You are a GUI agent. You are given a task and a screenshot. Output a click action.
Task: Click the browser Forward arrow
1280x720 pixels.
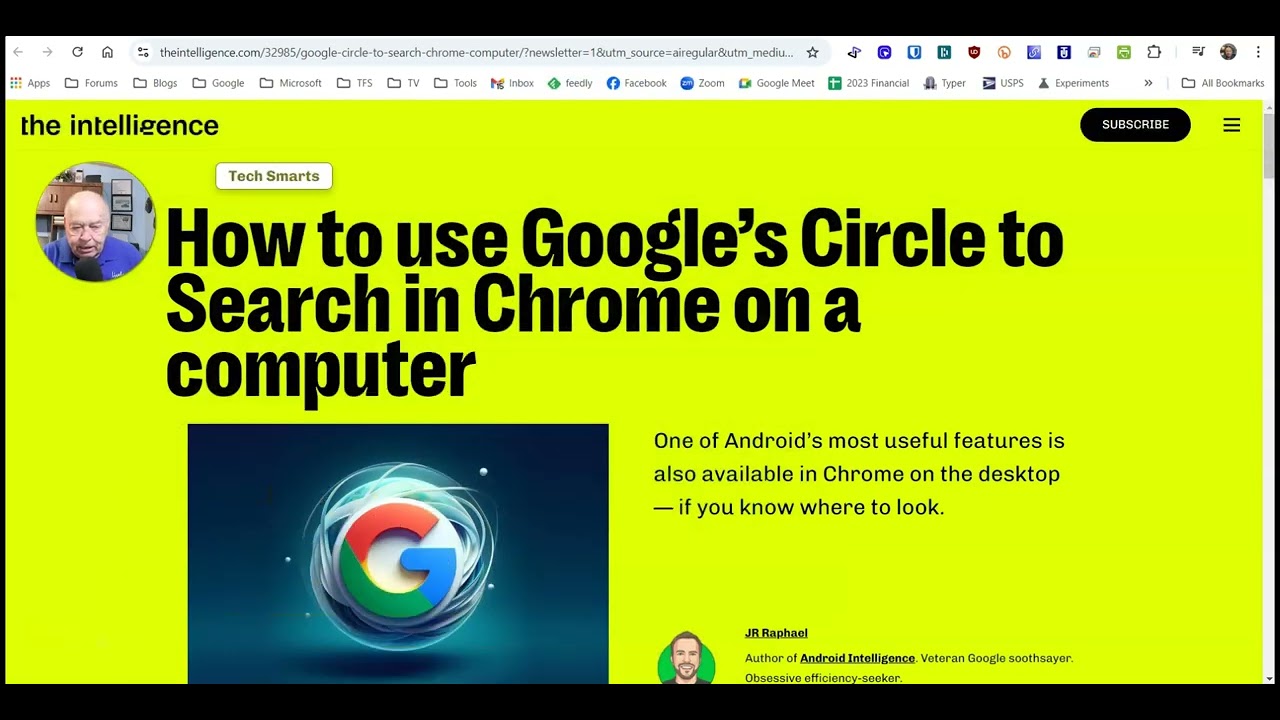point(47,52)
